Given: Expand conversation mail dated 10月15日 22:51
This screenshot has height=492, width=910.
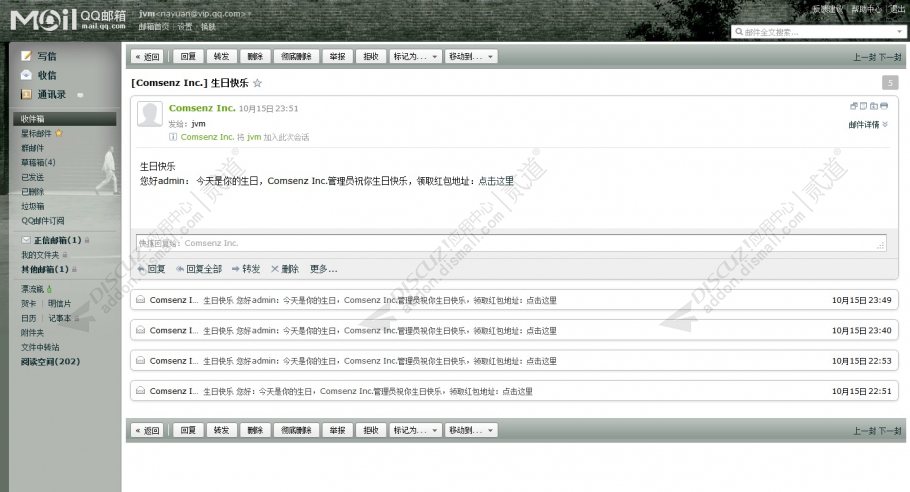Looking at the screenshot, I should [x=514, y=391].
